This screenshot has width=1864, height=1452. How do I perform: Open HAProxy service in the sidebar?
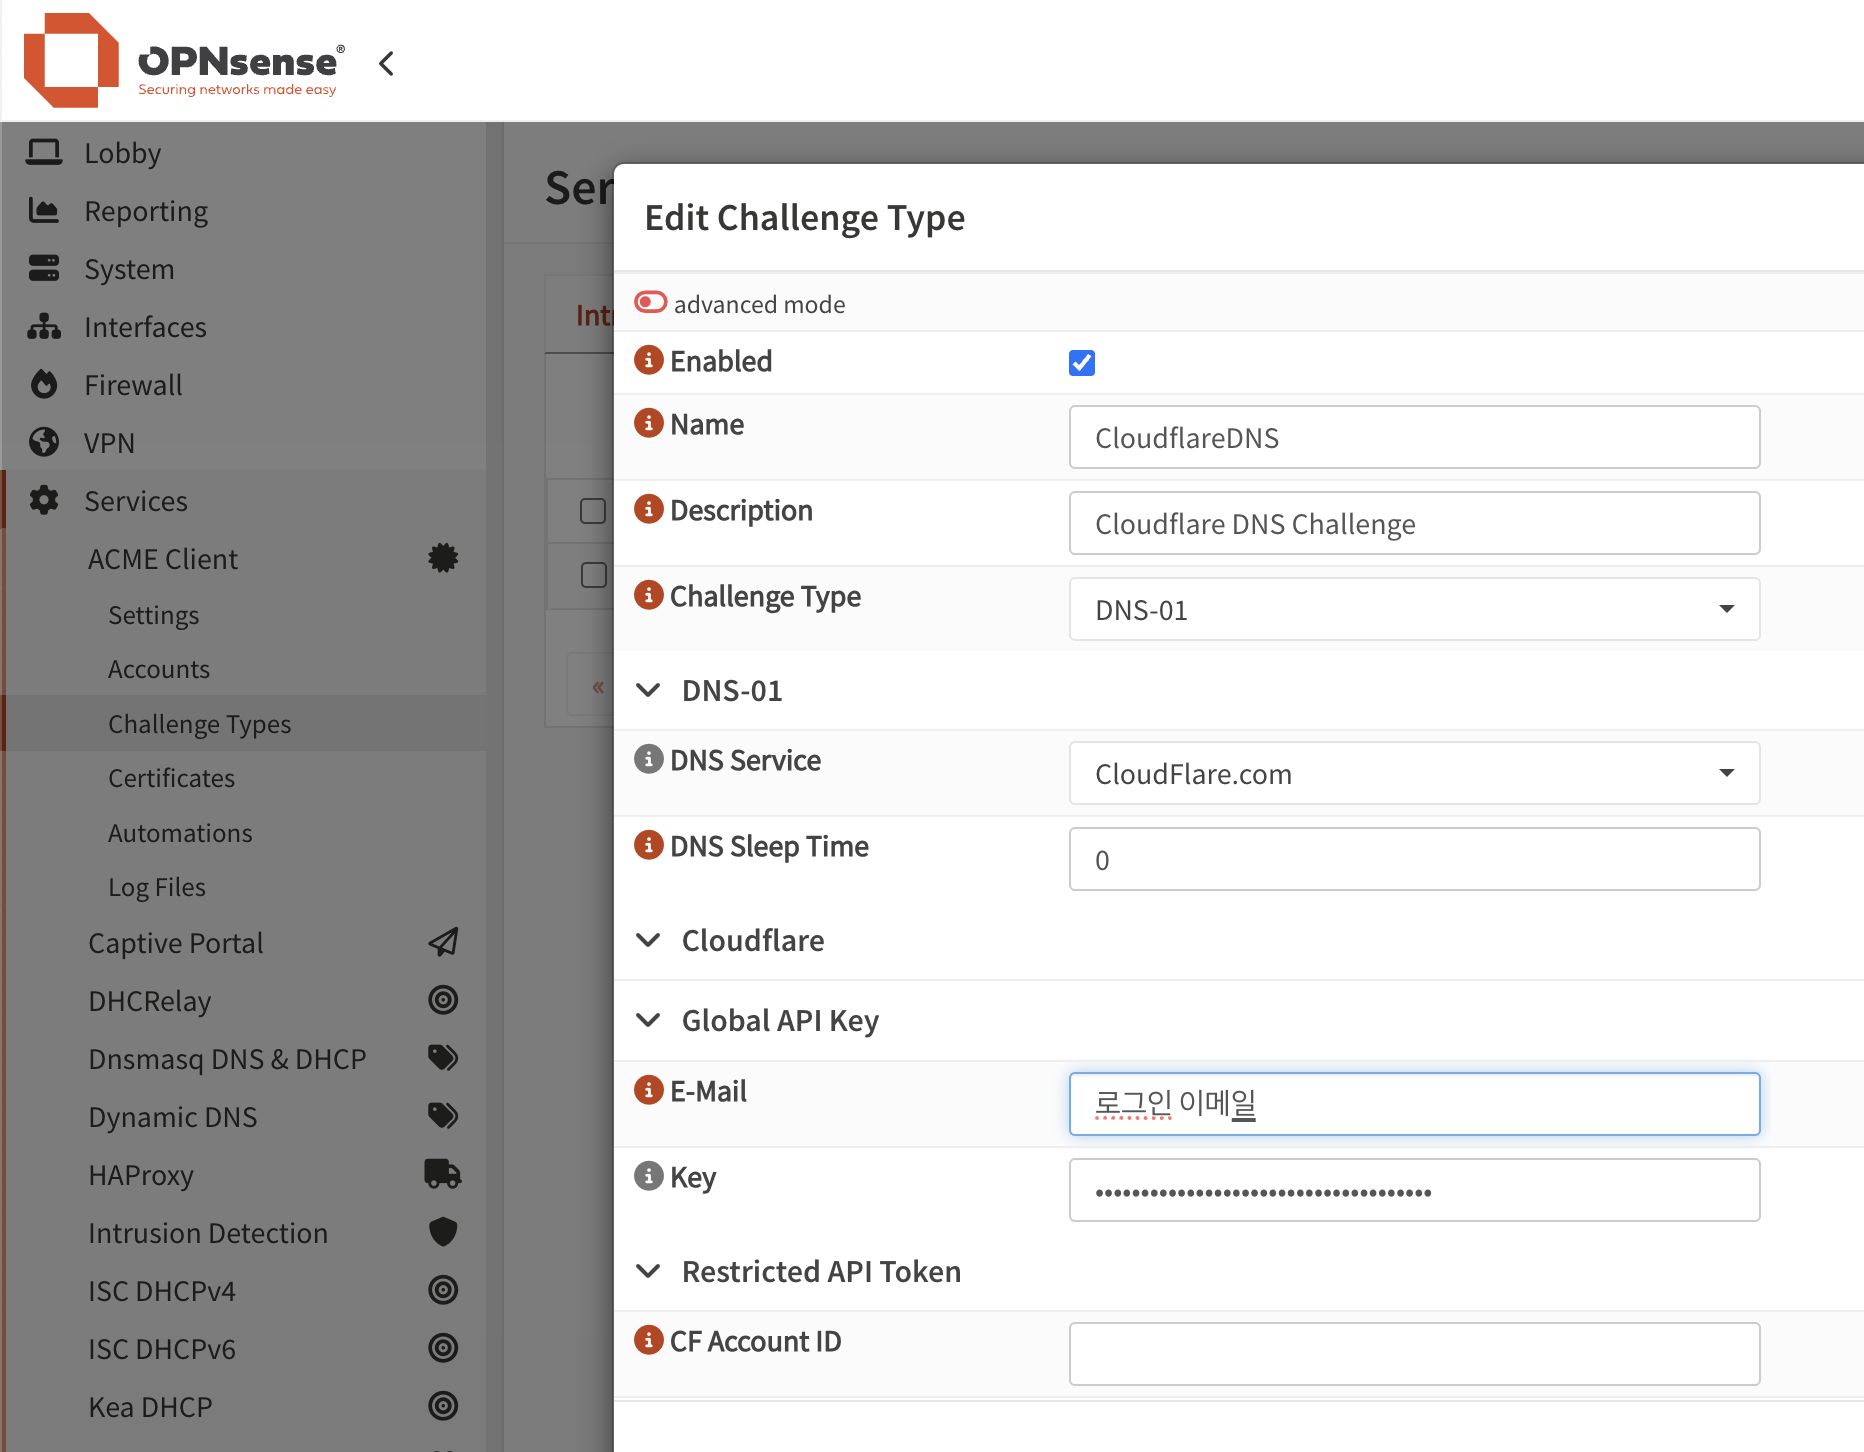pyautogui.click(x=141, y=1175)
